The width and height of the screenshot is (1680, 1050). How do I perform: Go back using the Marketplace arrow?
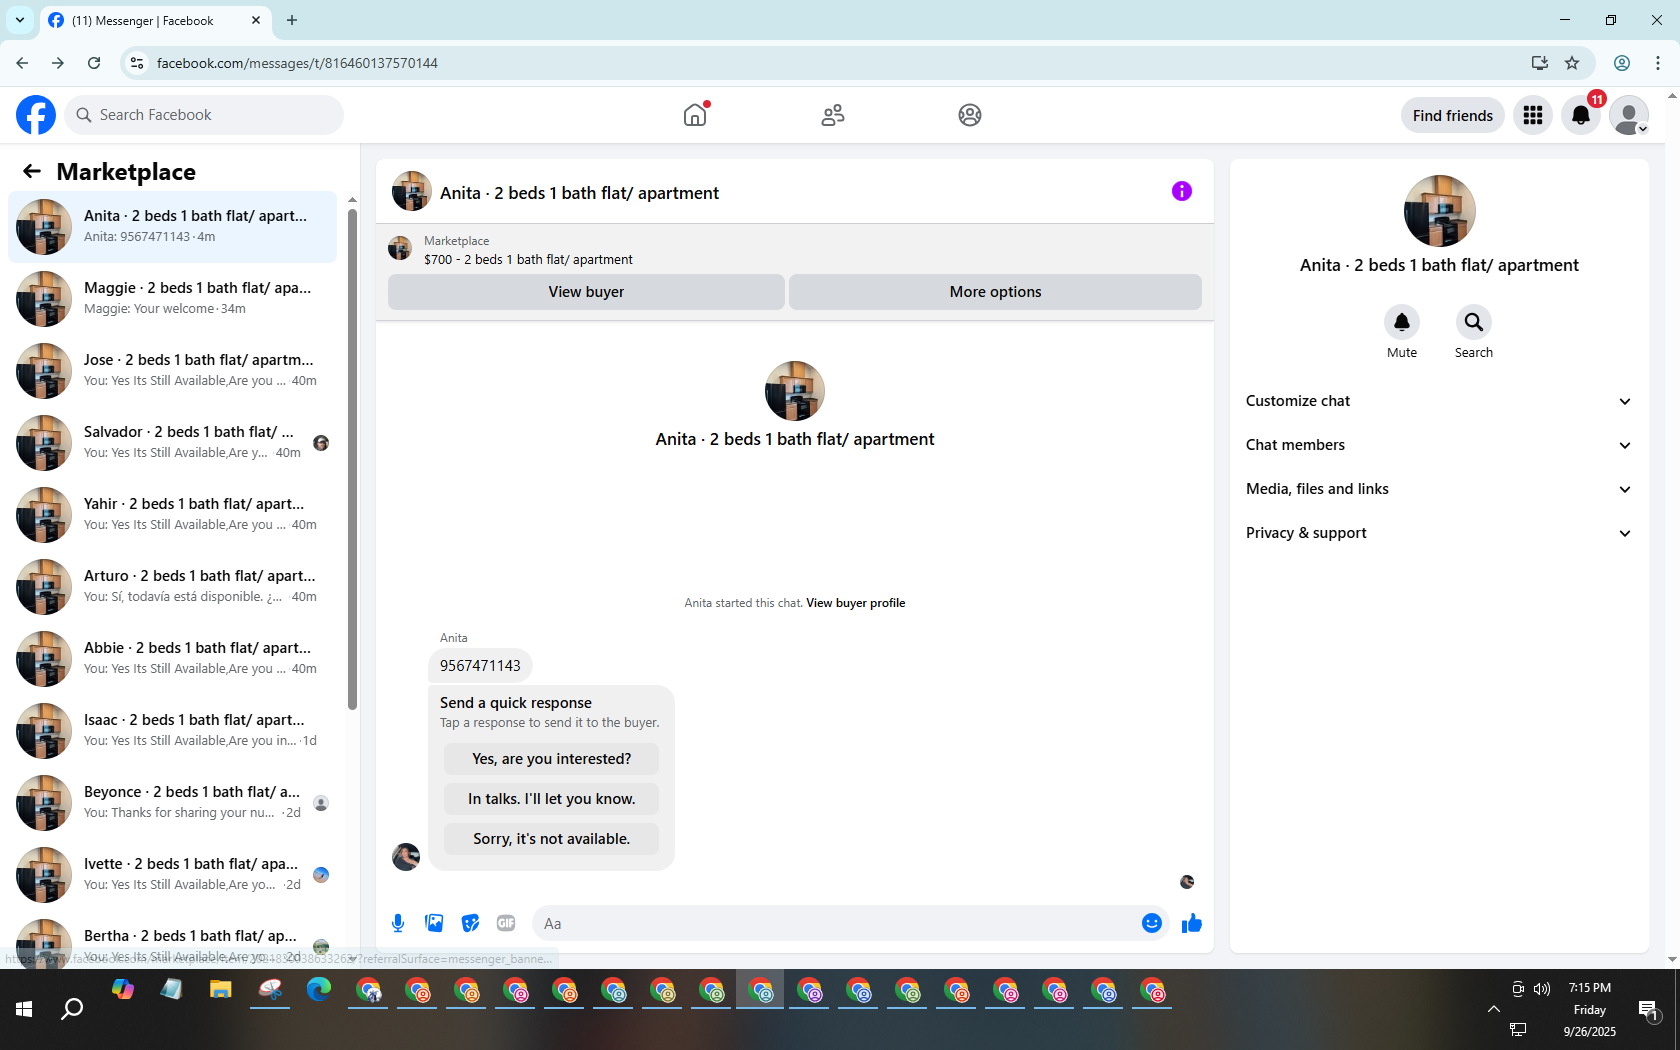[x=32, y=171]
